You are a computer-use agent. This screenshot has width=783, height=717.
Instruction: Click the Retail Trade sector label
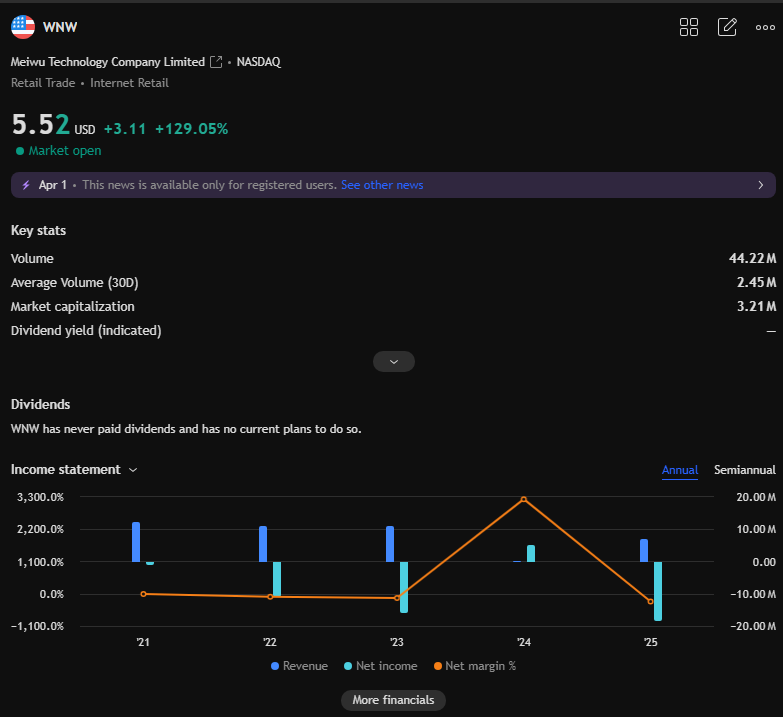pos(43,83)
